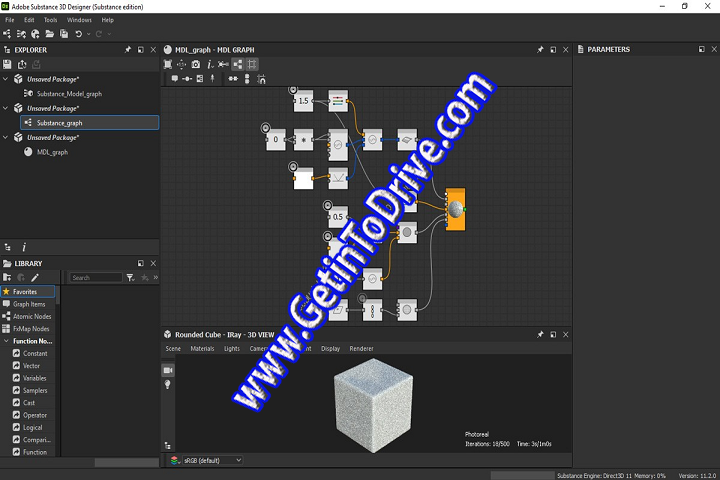Screen dimensions: 720x480
Task: Open the 3D View Materials menu
Action: click(202, 349)
